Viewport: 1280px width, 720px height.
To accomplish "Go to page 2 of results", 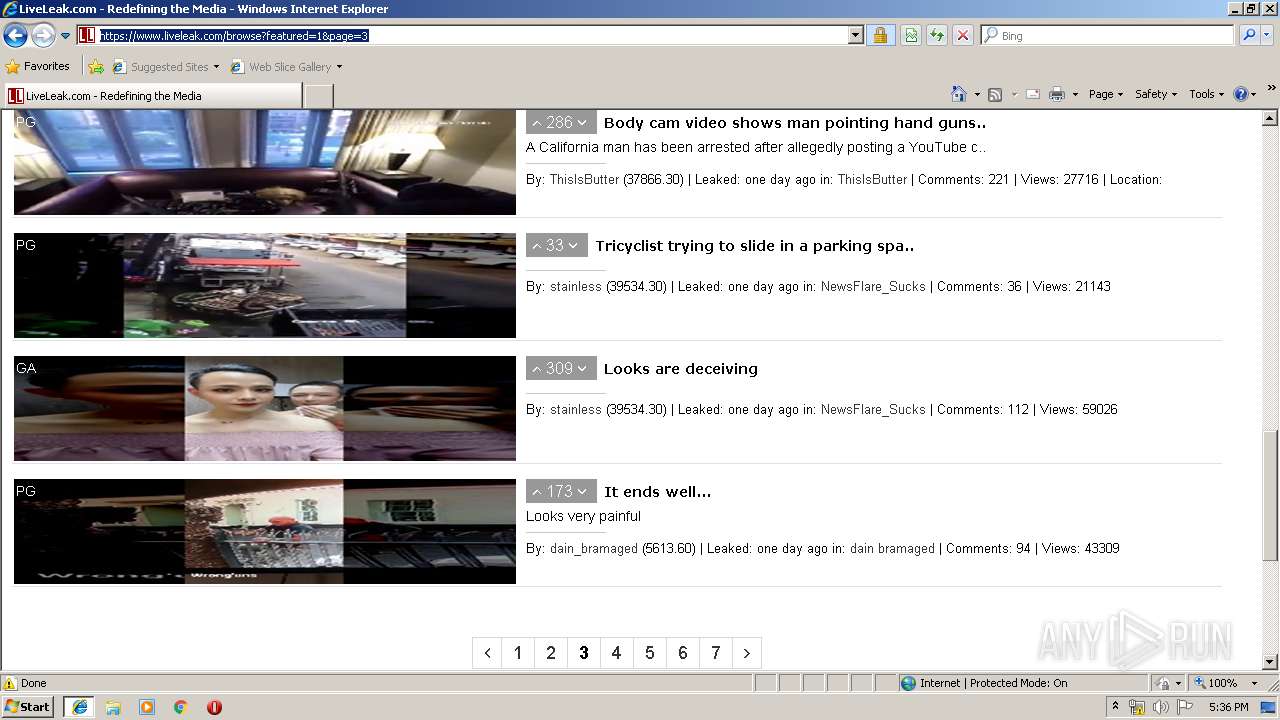I will click(x=551, y=653).
